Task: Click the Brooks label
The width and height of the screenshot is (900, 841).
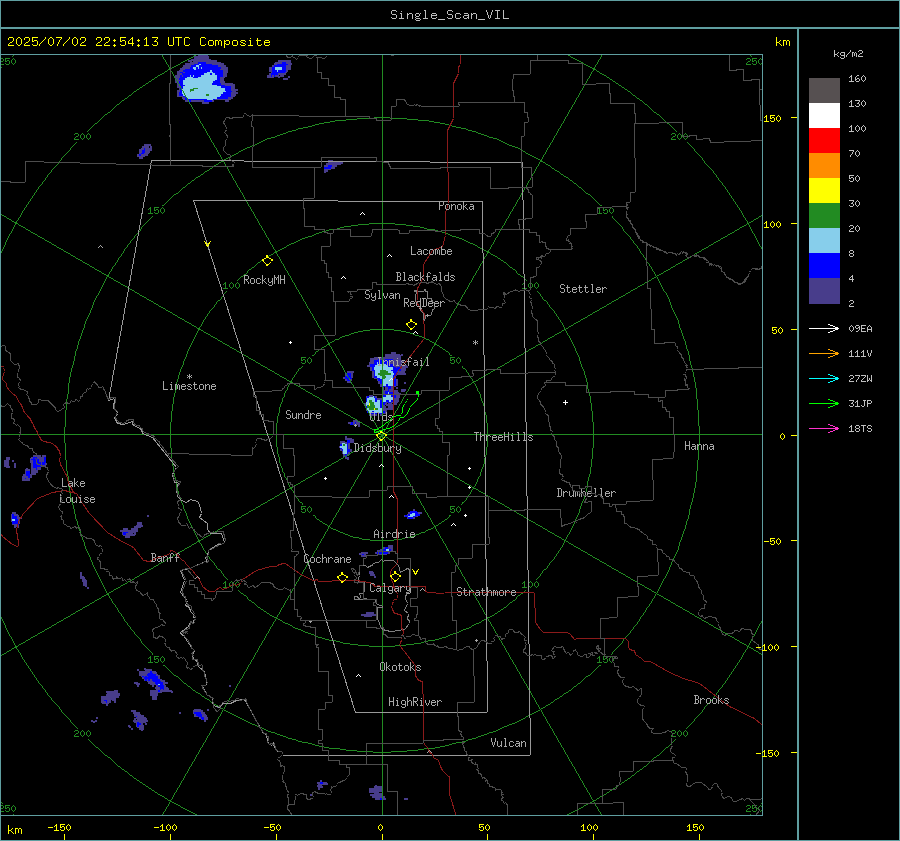Action: tap(711, 700)
